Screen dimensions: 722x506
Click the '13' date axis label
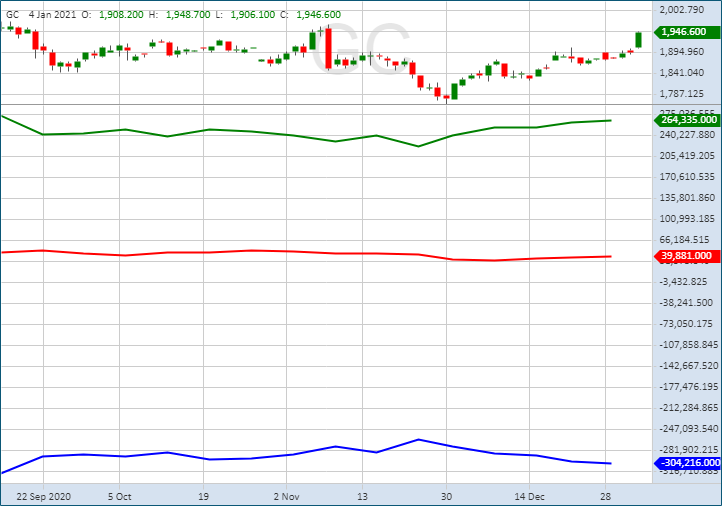(362, 497)
